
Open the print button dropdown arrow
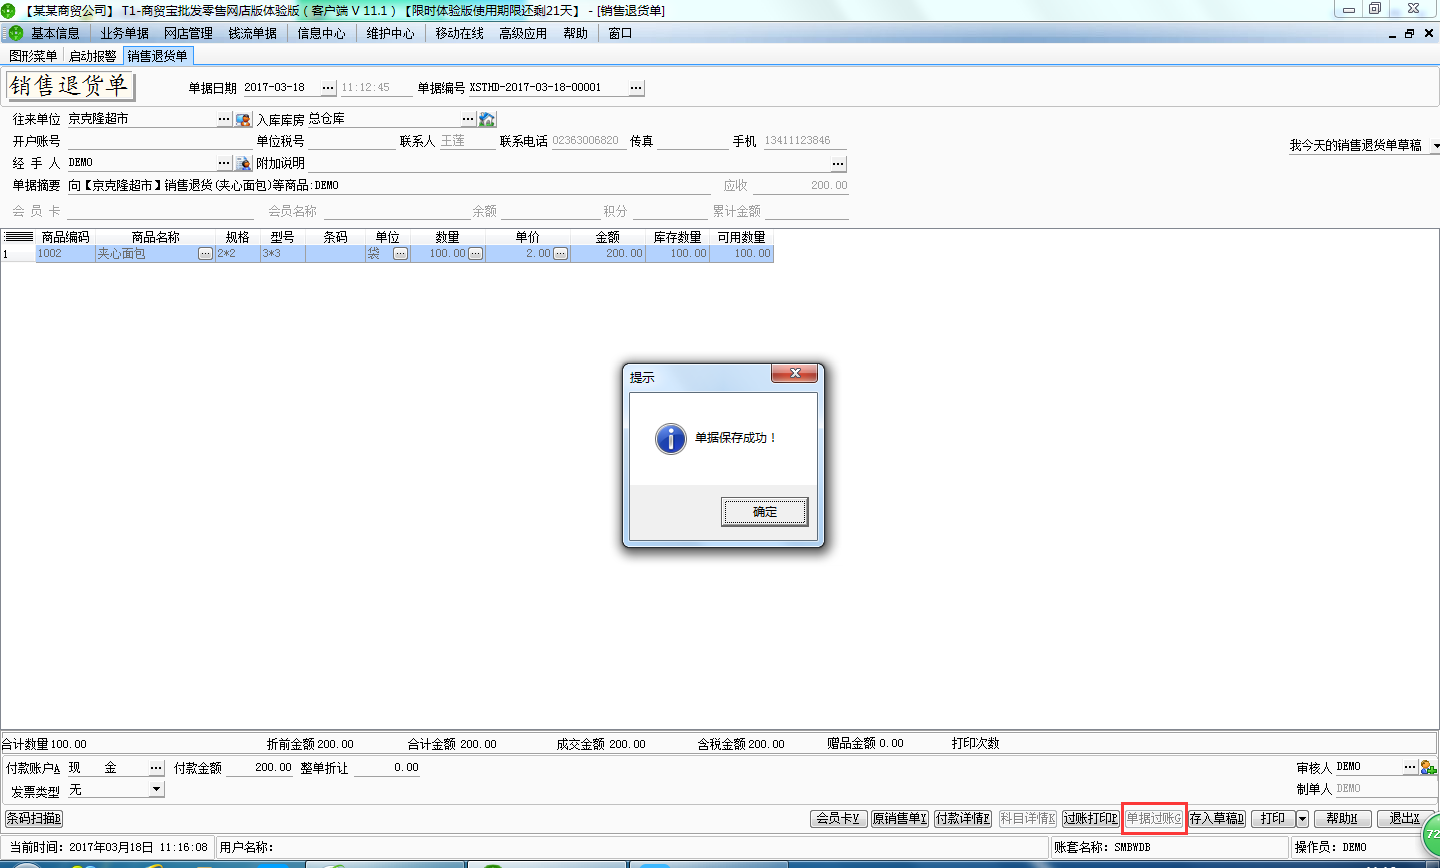coord(1302,819)
